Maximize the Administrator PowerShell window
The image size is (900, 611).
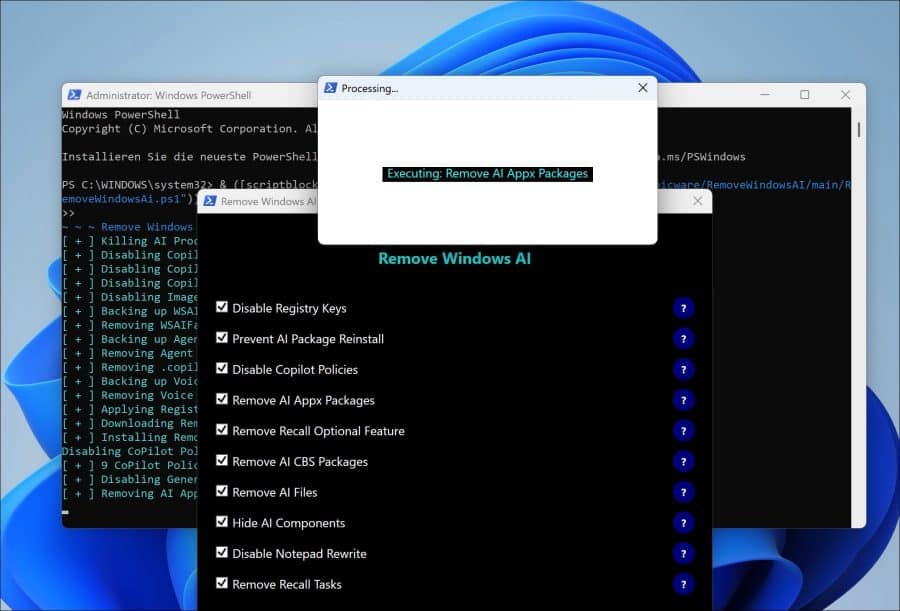click(x=804, y=95)
